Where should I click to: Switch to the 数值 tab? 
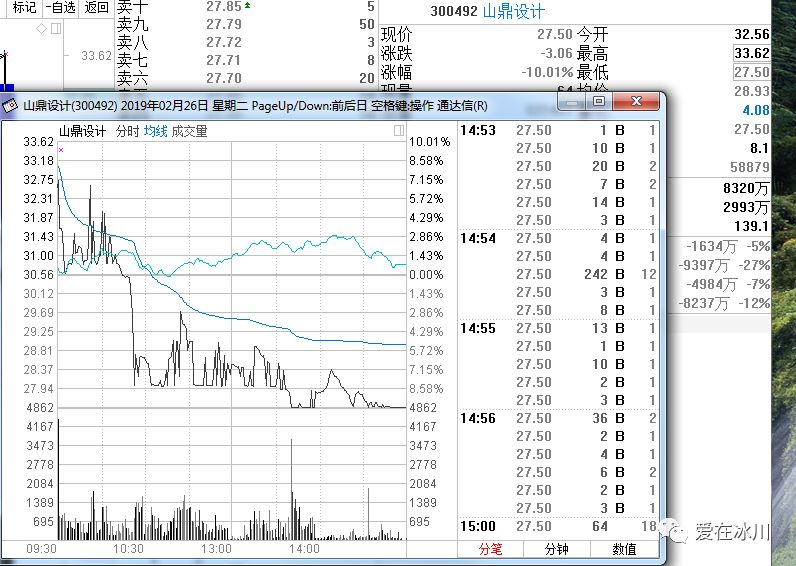click(624, 549)
